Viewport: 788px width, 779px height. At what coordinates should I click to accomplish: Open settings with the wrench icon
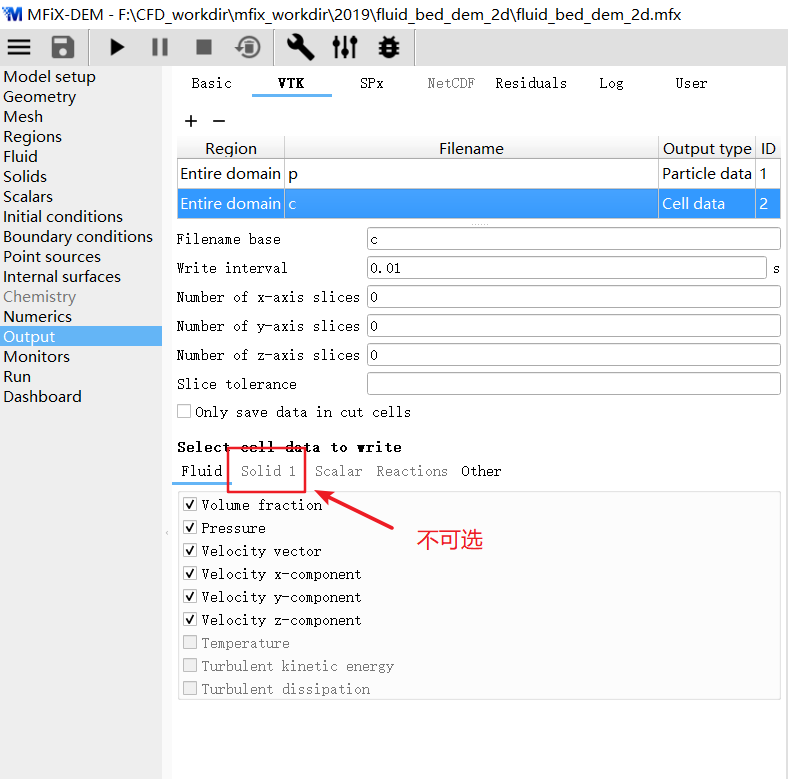point(300,47)
